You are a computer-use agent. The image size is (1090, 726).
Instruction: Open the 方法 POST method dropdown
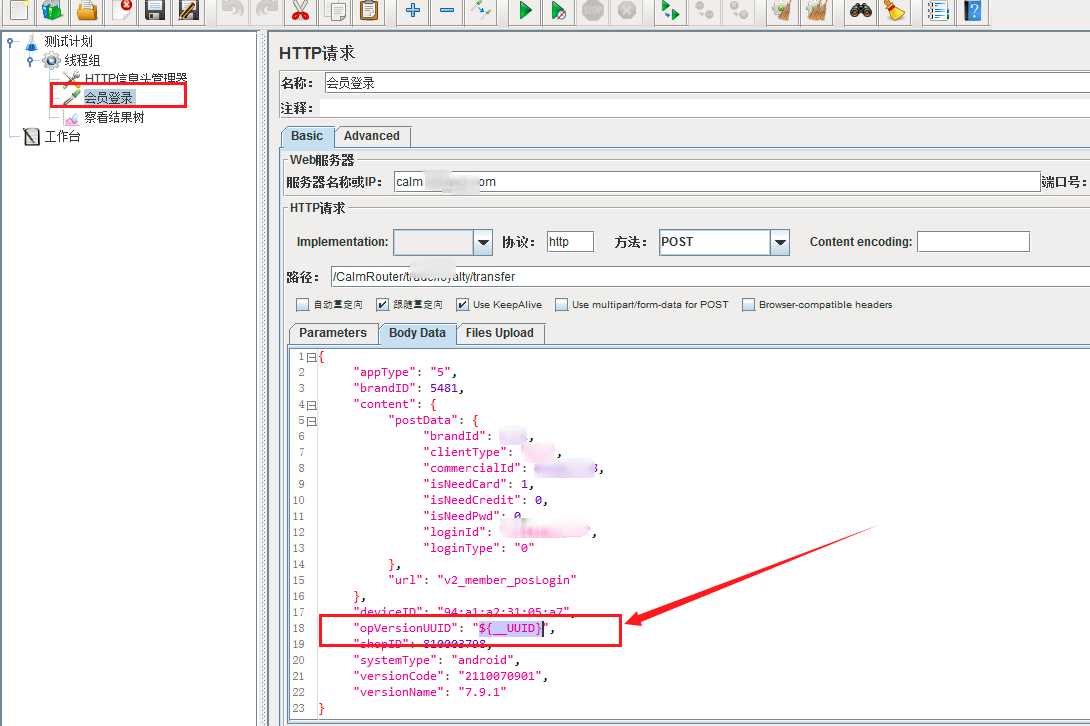(780, 242)
